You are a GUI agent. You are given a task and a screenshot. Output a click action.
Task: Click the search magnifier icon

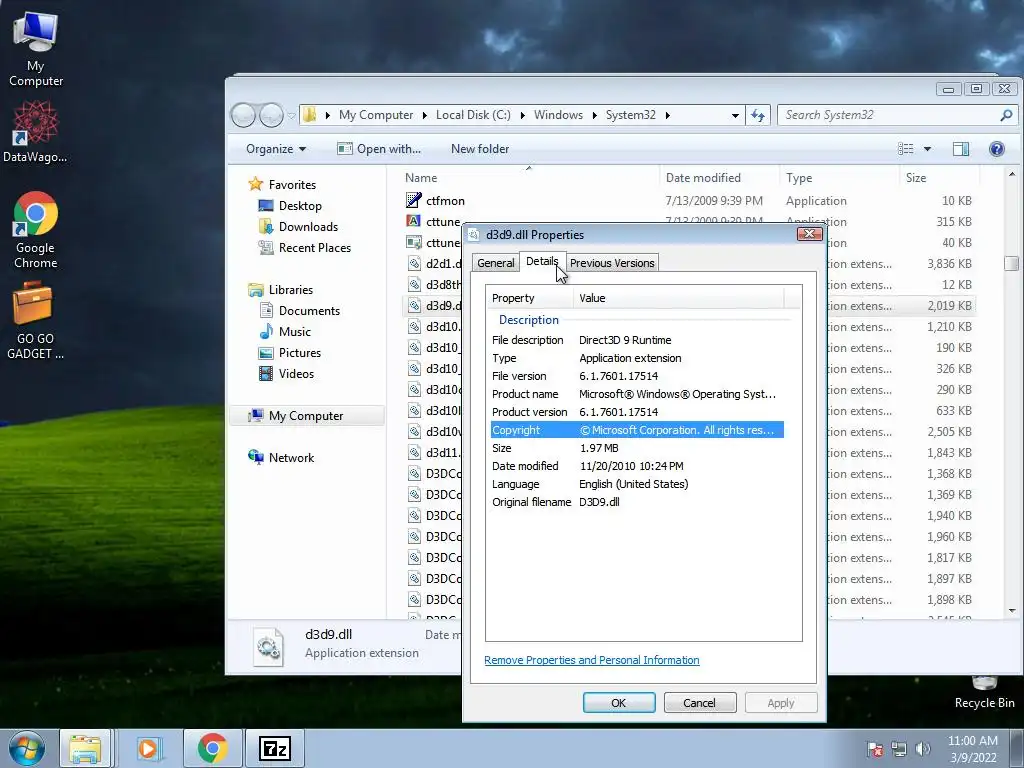pos(1006,115)
